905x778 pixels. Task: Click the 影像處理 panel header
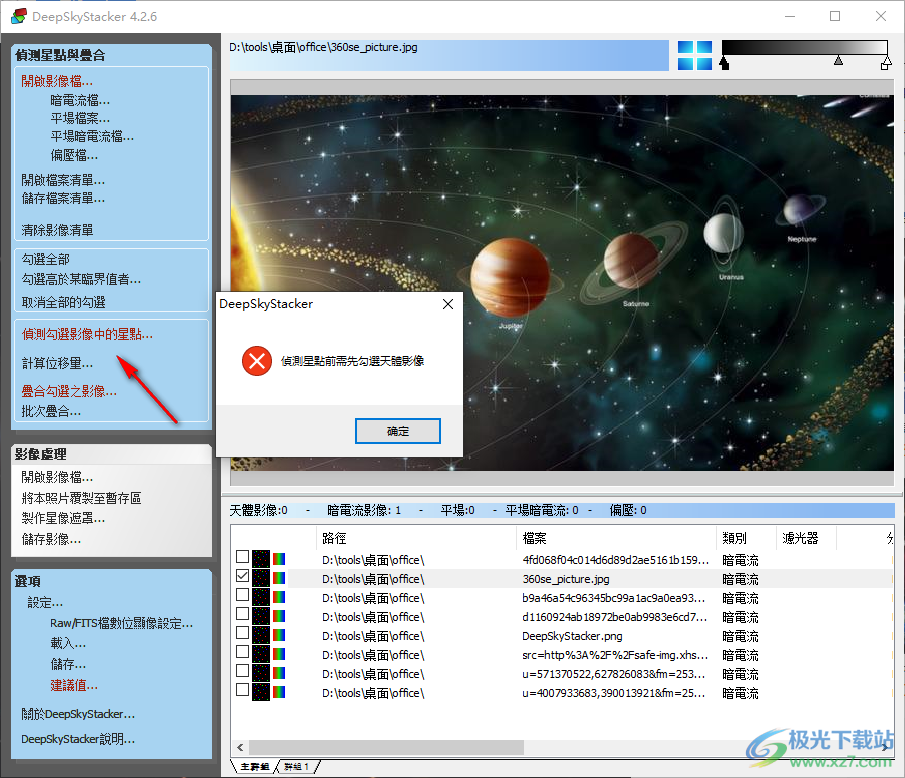[x=111, y=454]
